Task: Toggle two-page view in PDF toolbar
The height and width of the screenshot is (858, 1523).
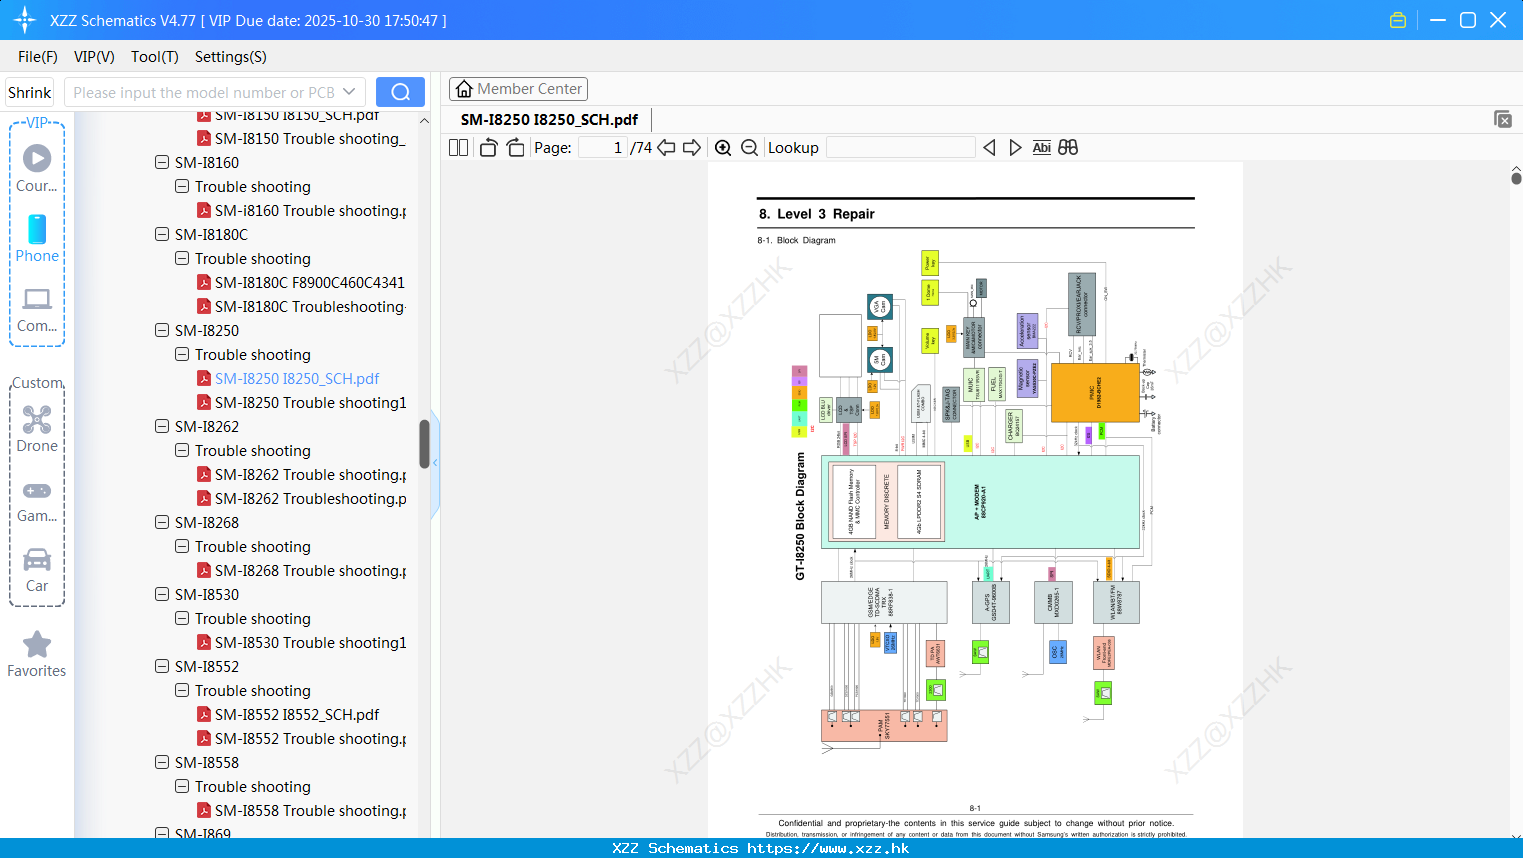Action: coord(459,148)
